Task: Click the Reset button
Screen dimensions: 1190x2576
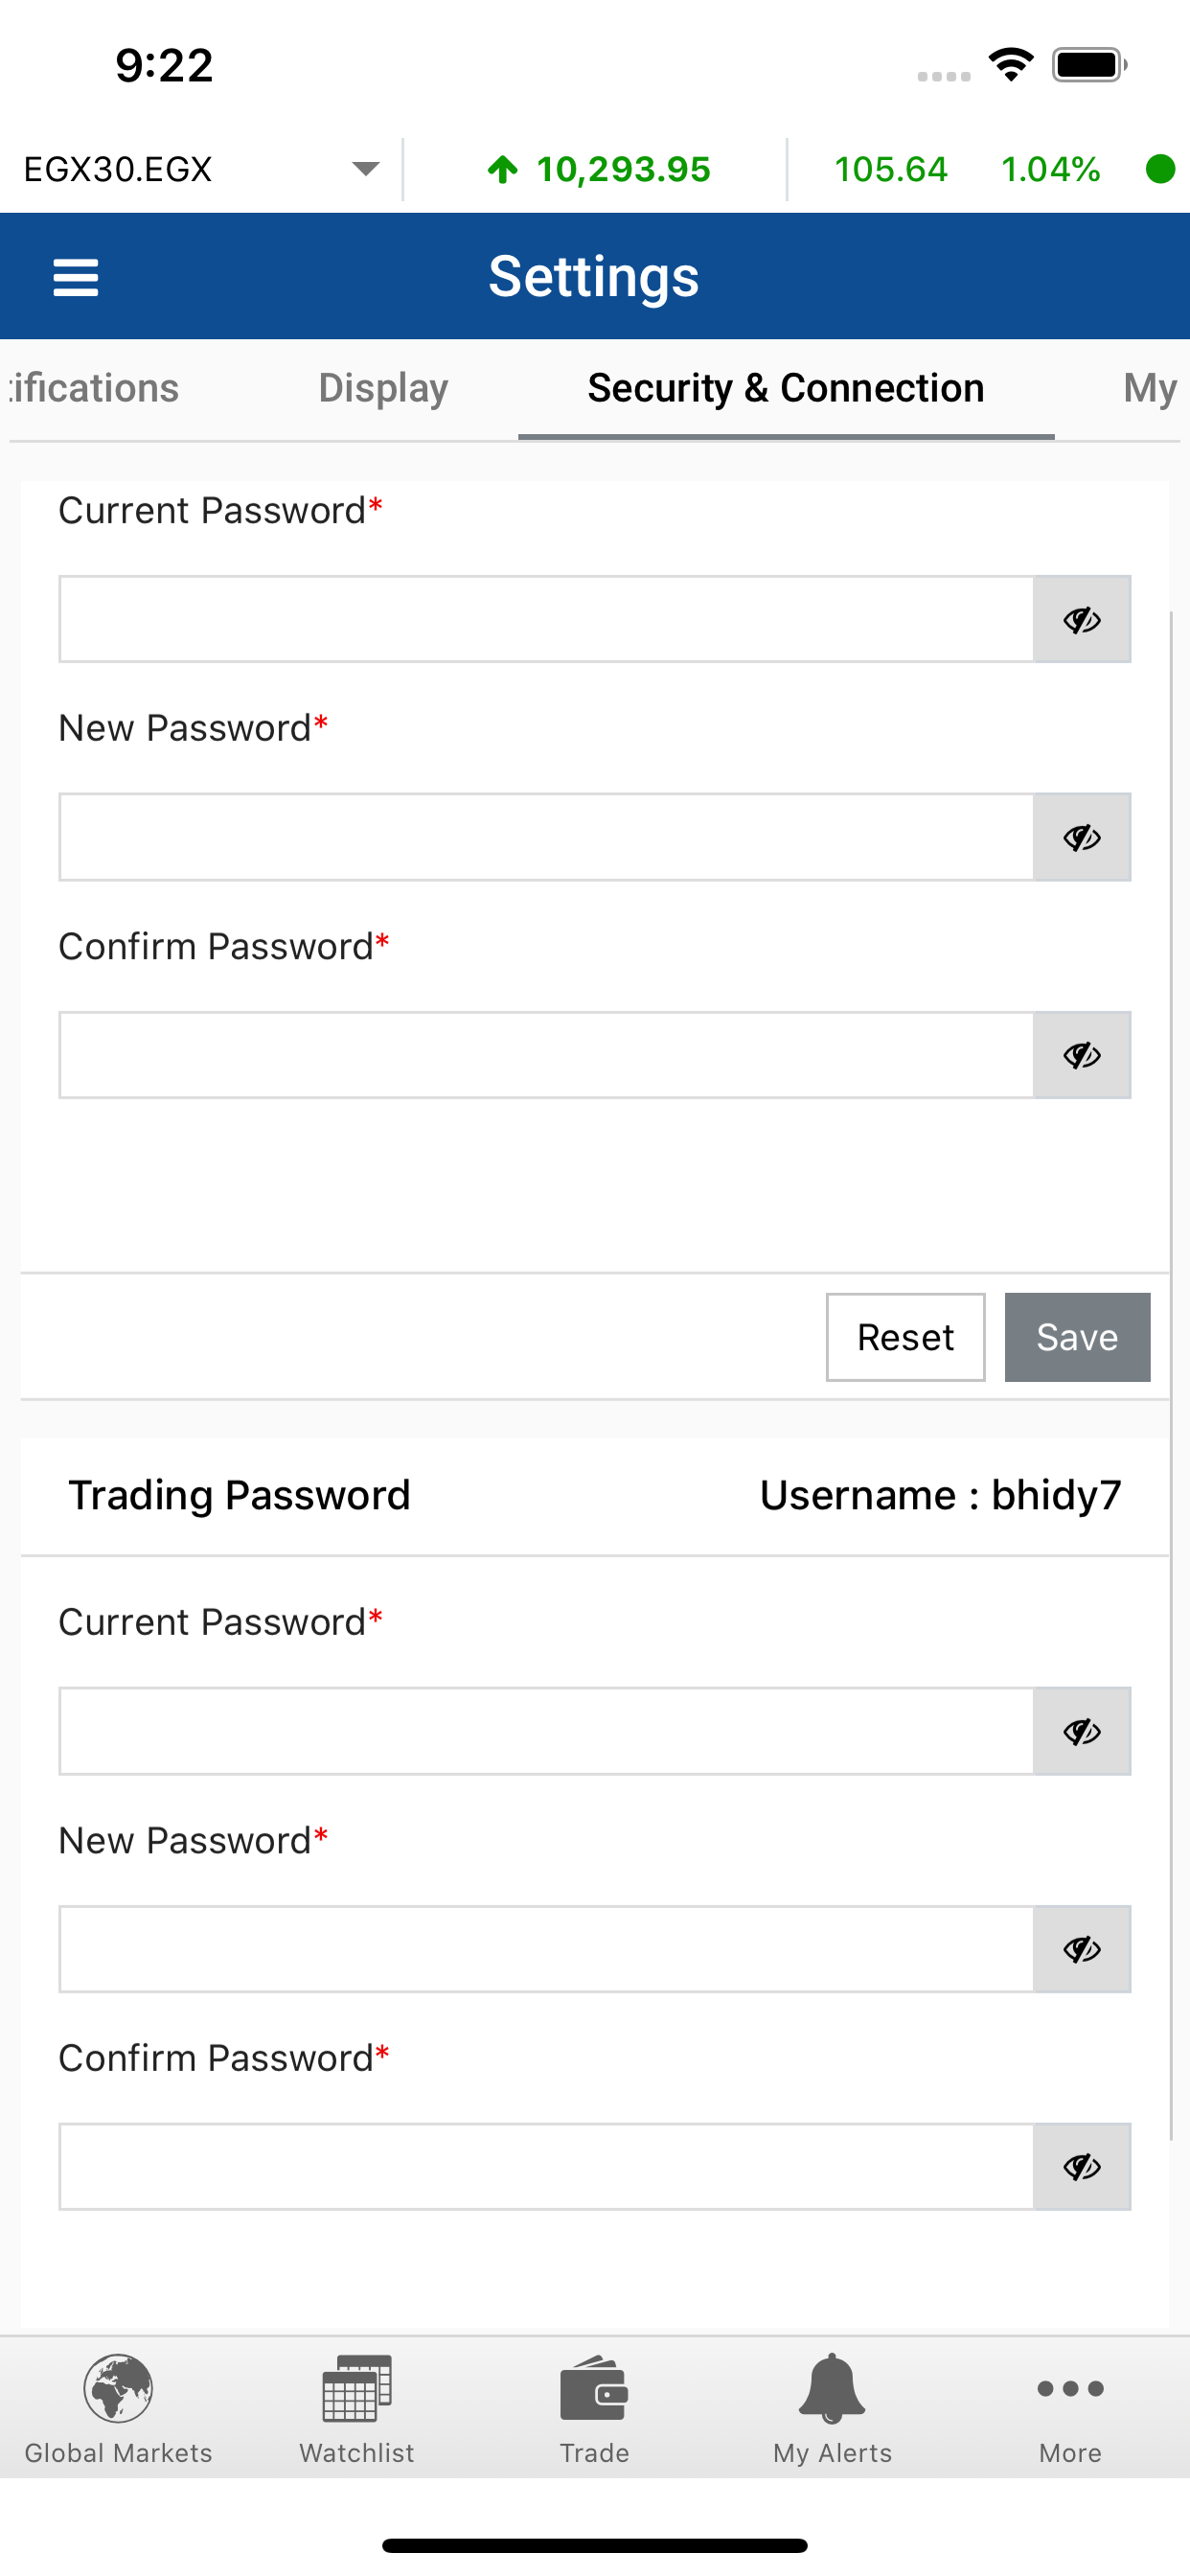Action: tap(905, 1337)
